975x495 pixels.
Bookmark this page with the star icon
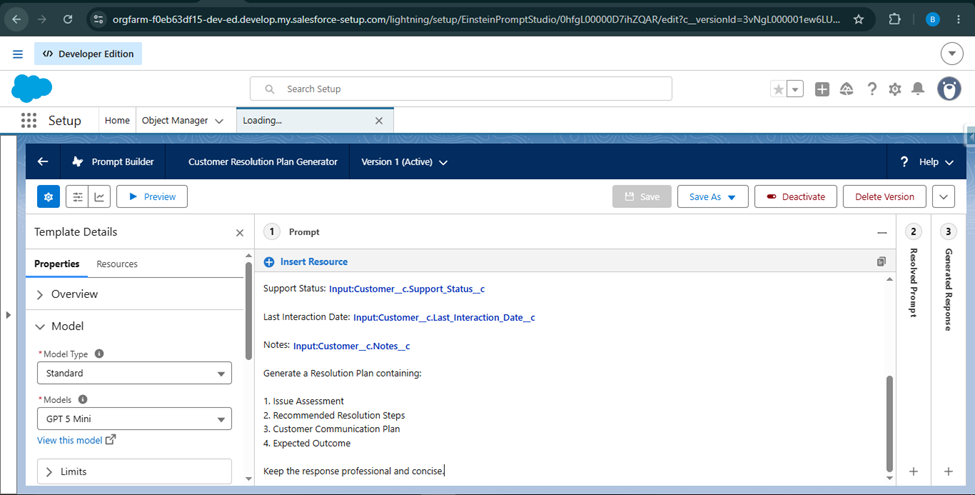(859, 19)
